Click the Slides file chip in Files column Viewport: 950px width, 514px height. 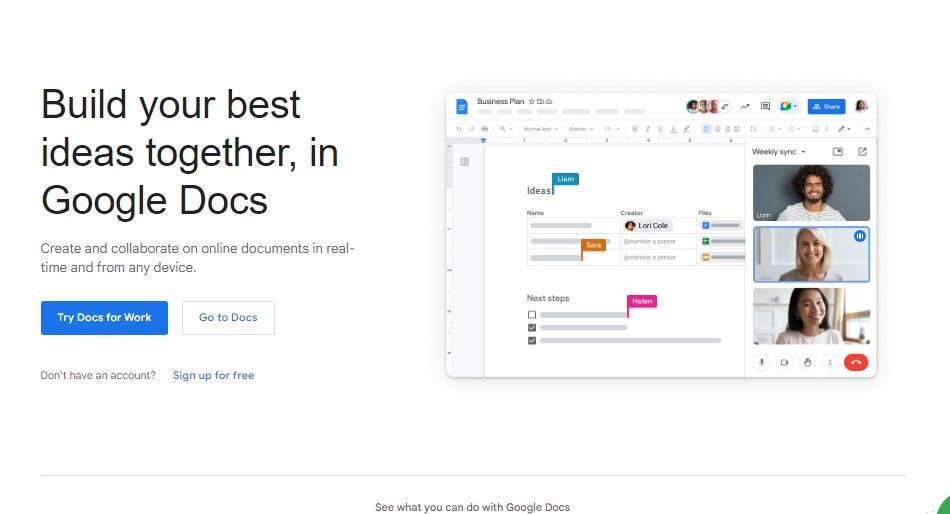pos(722,257)
